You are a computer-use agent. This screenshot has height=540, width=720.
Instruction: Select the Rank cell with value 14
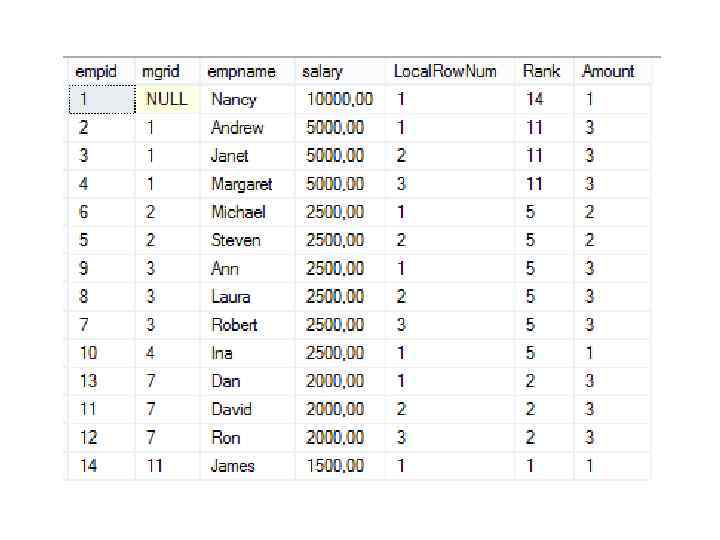pyautogui.click(x=535, y=99)
